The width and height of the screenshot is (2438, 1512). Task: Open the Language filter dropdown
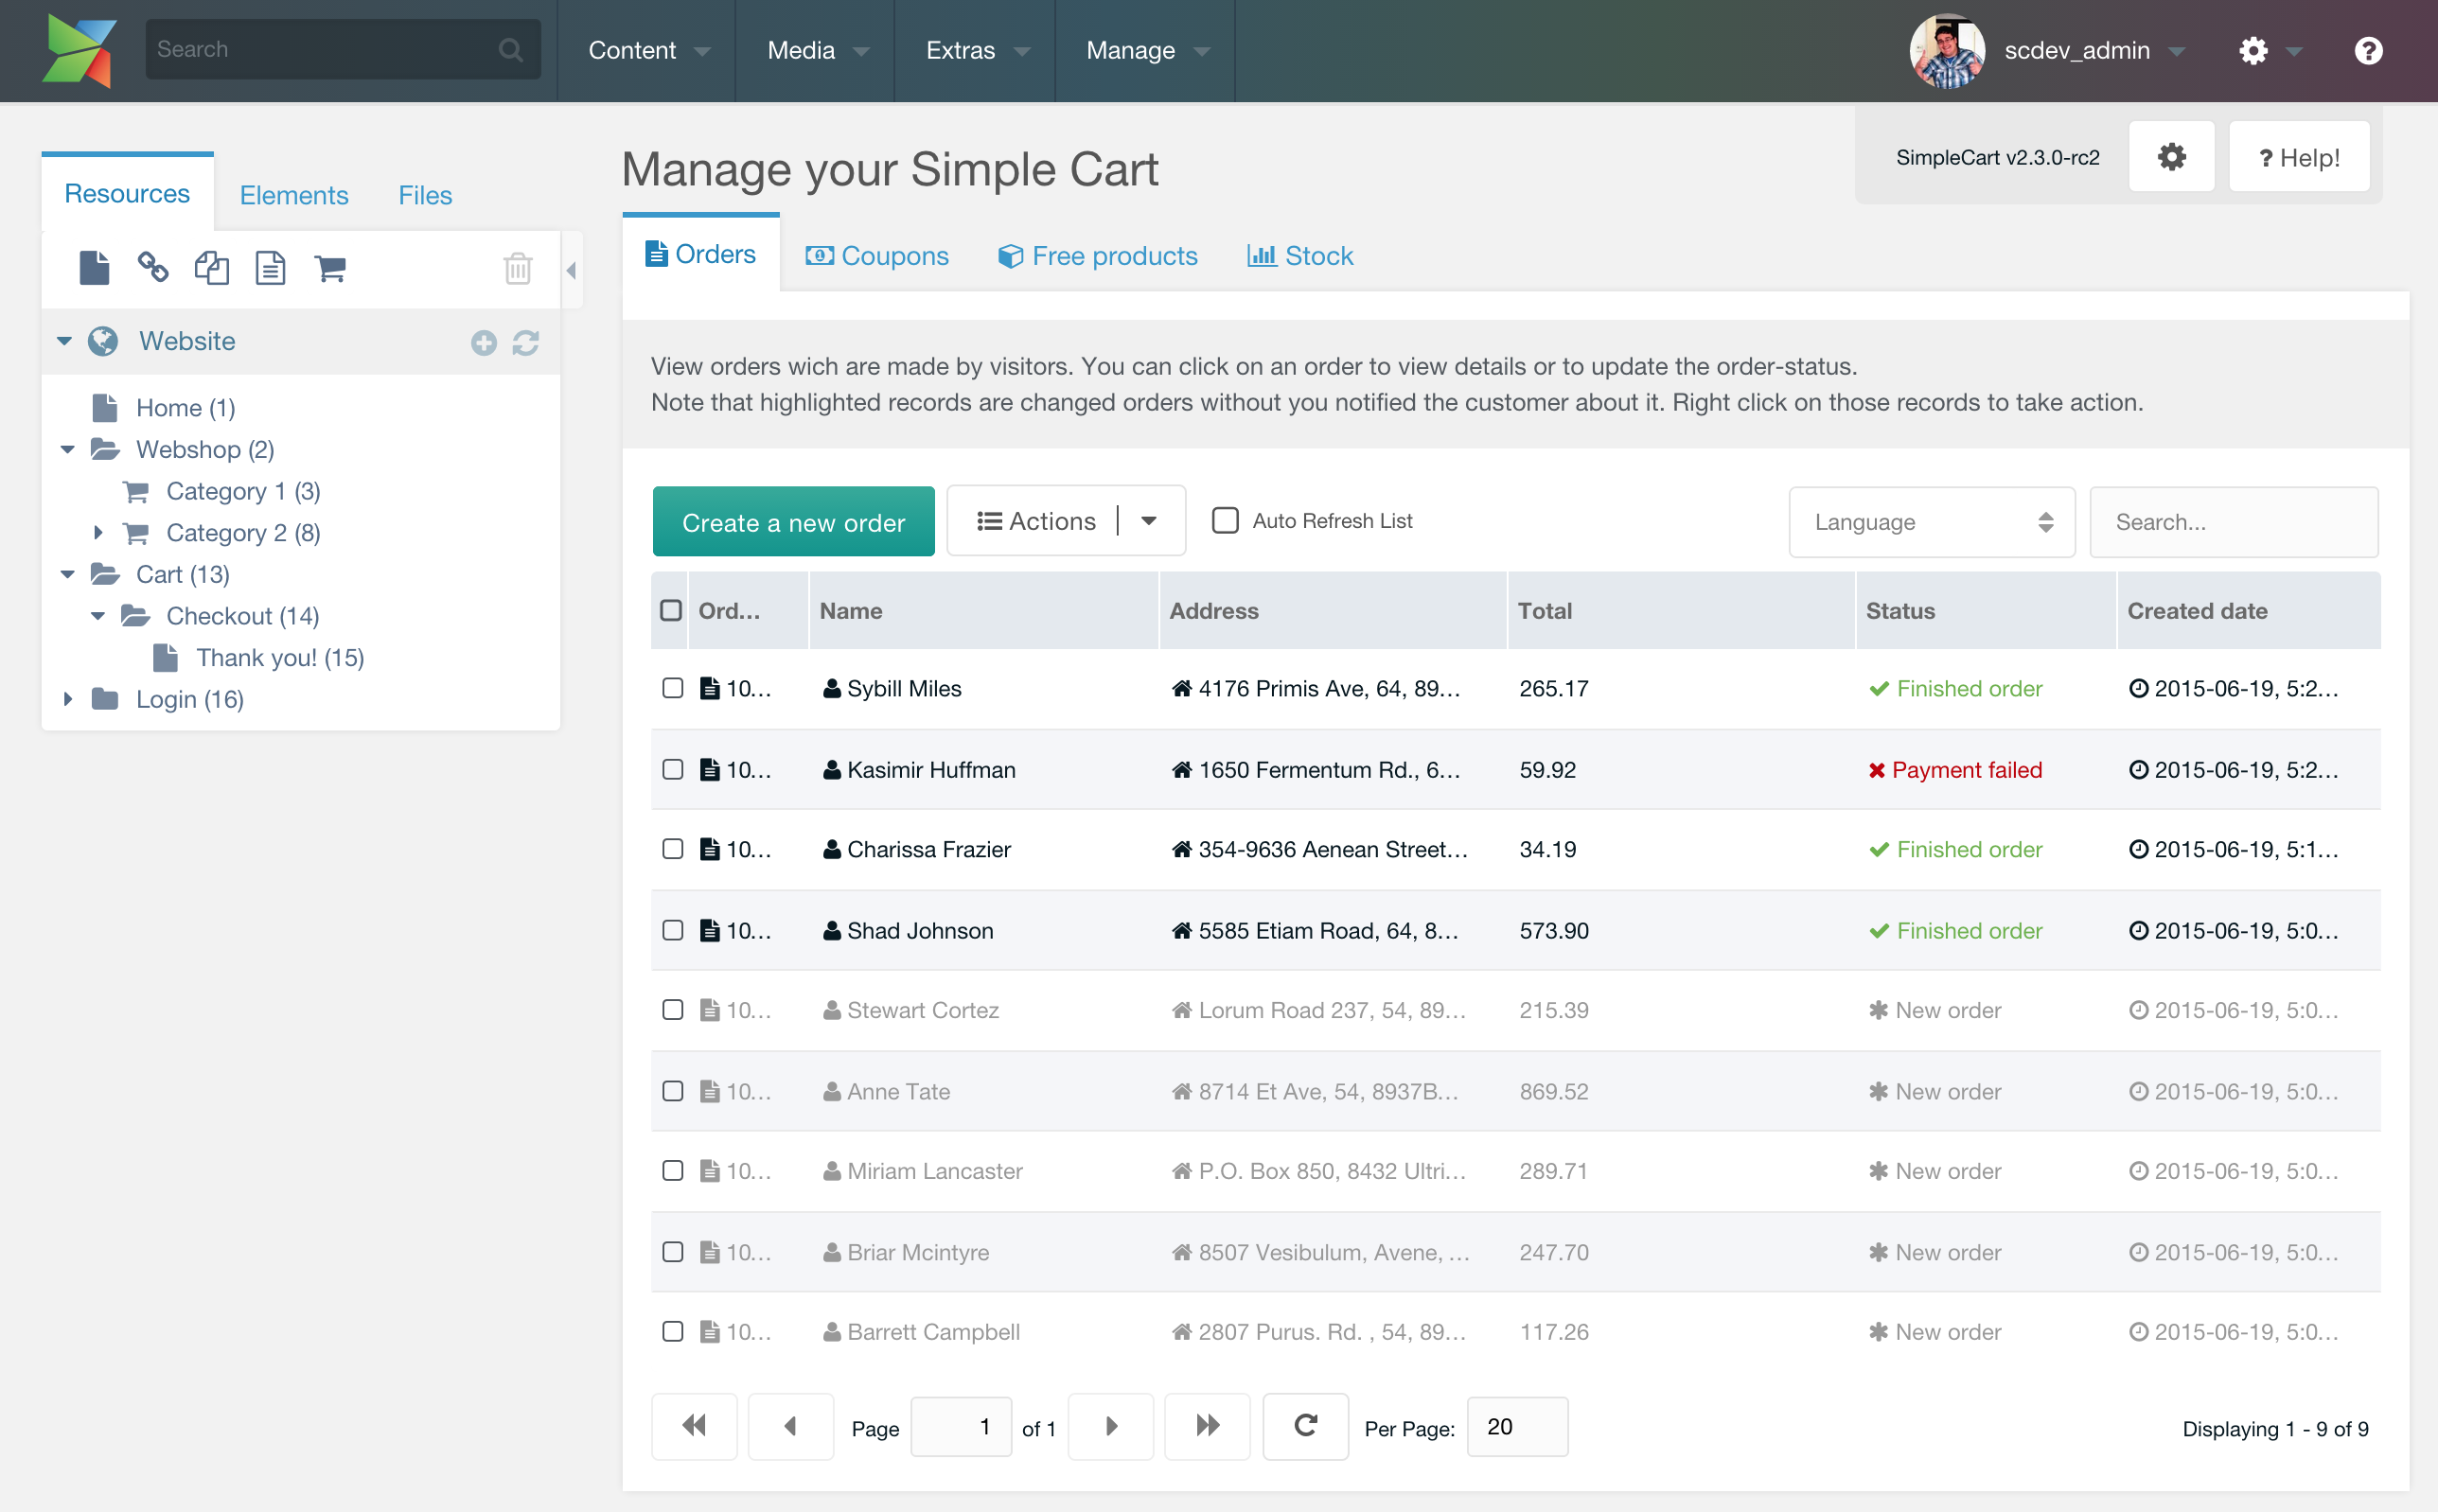coord(1931,522)
